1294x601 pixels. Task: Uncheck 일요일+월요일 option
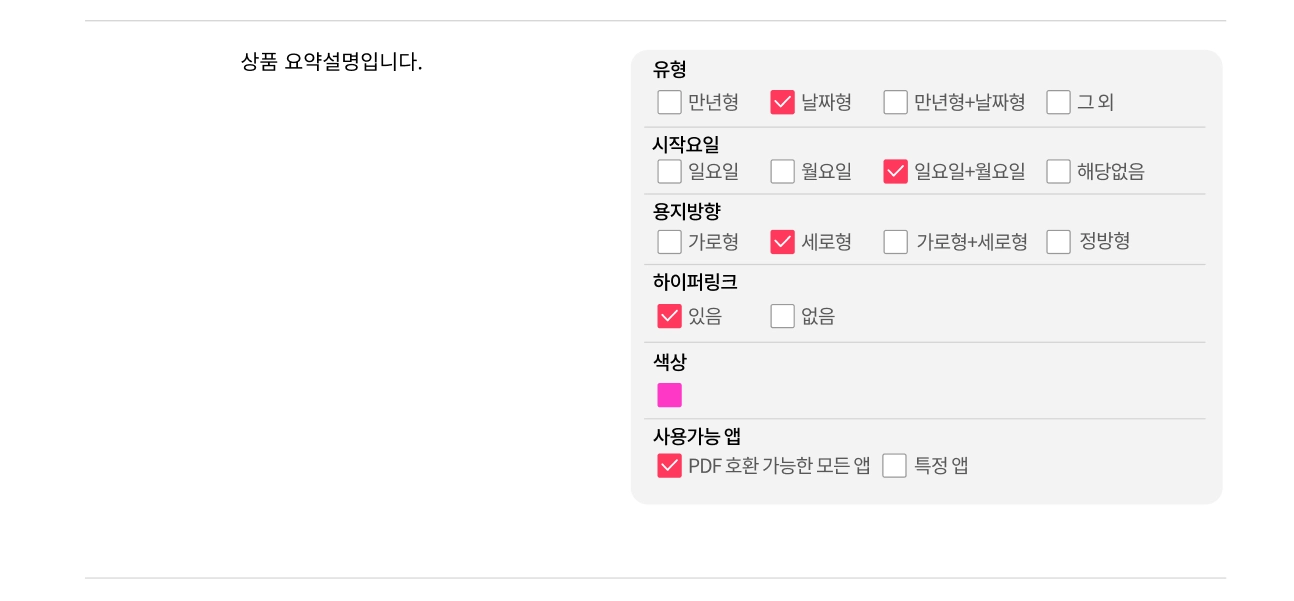tap(895, 171)
